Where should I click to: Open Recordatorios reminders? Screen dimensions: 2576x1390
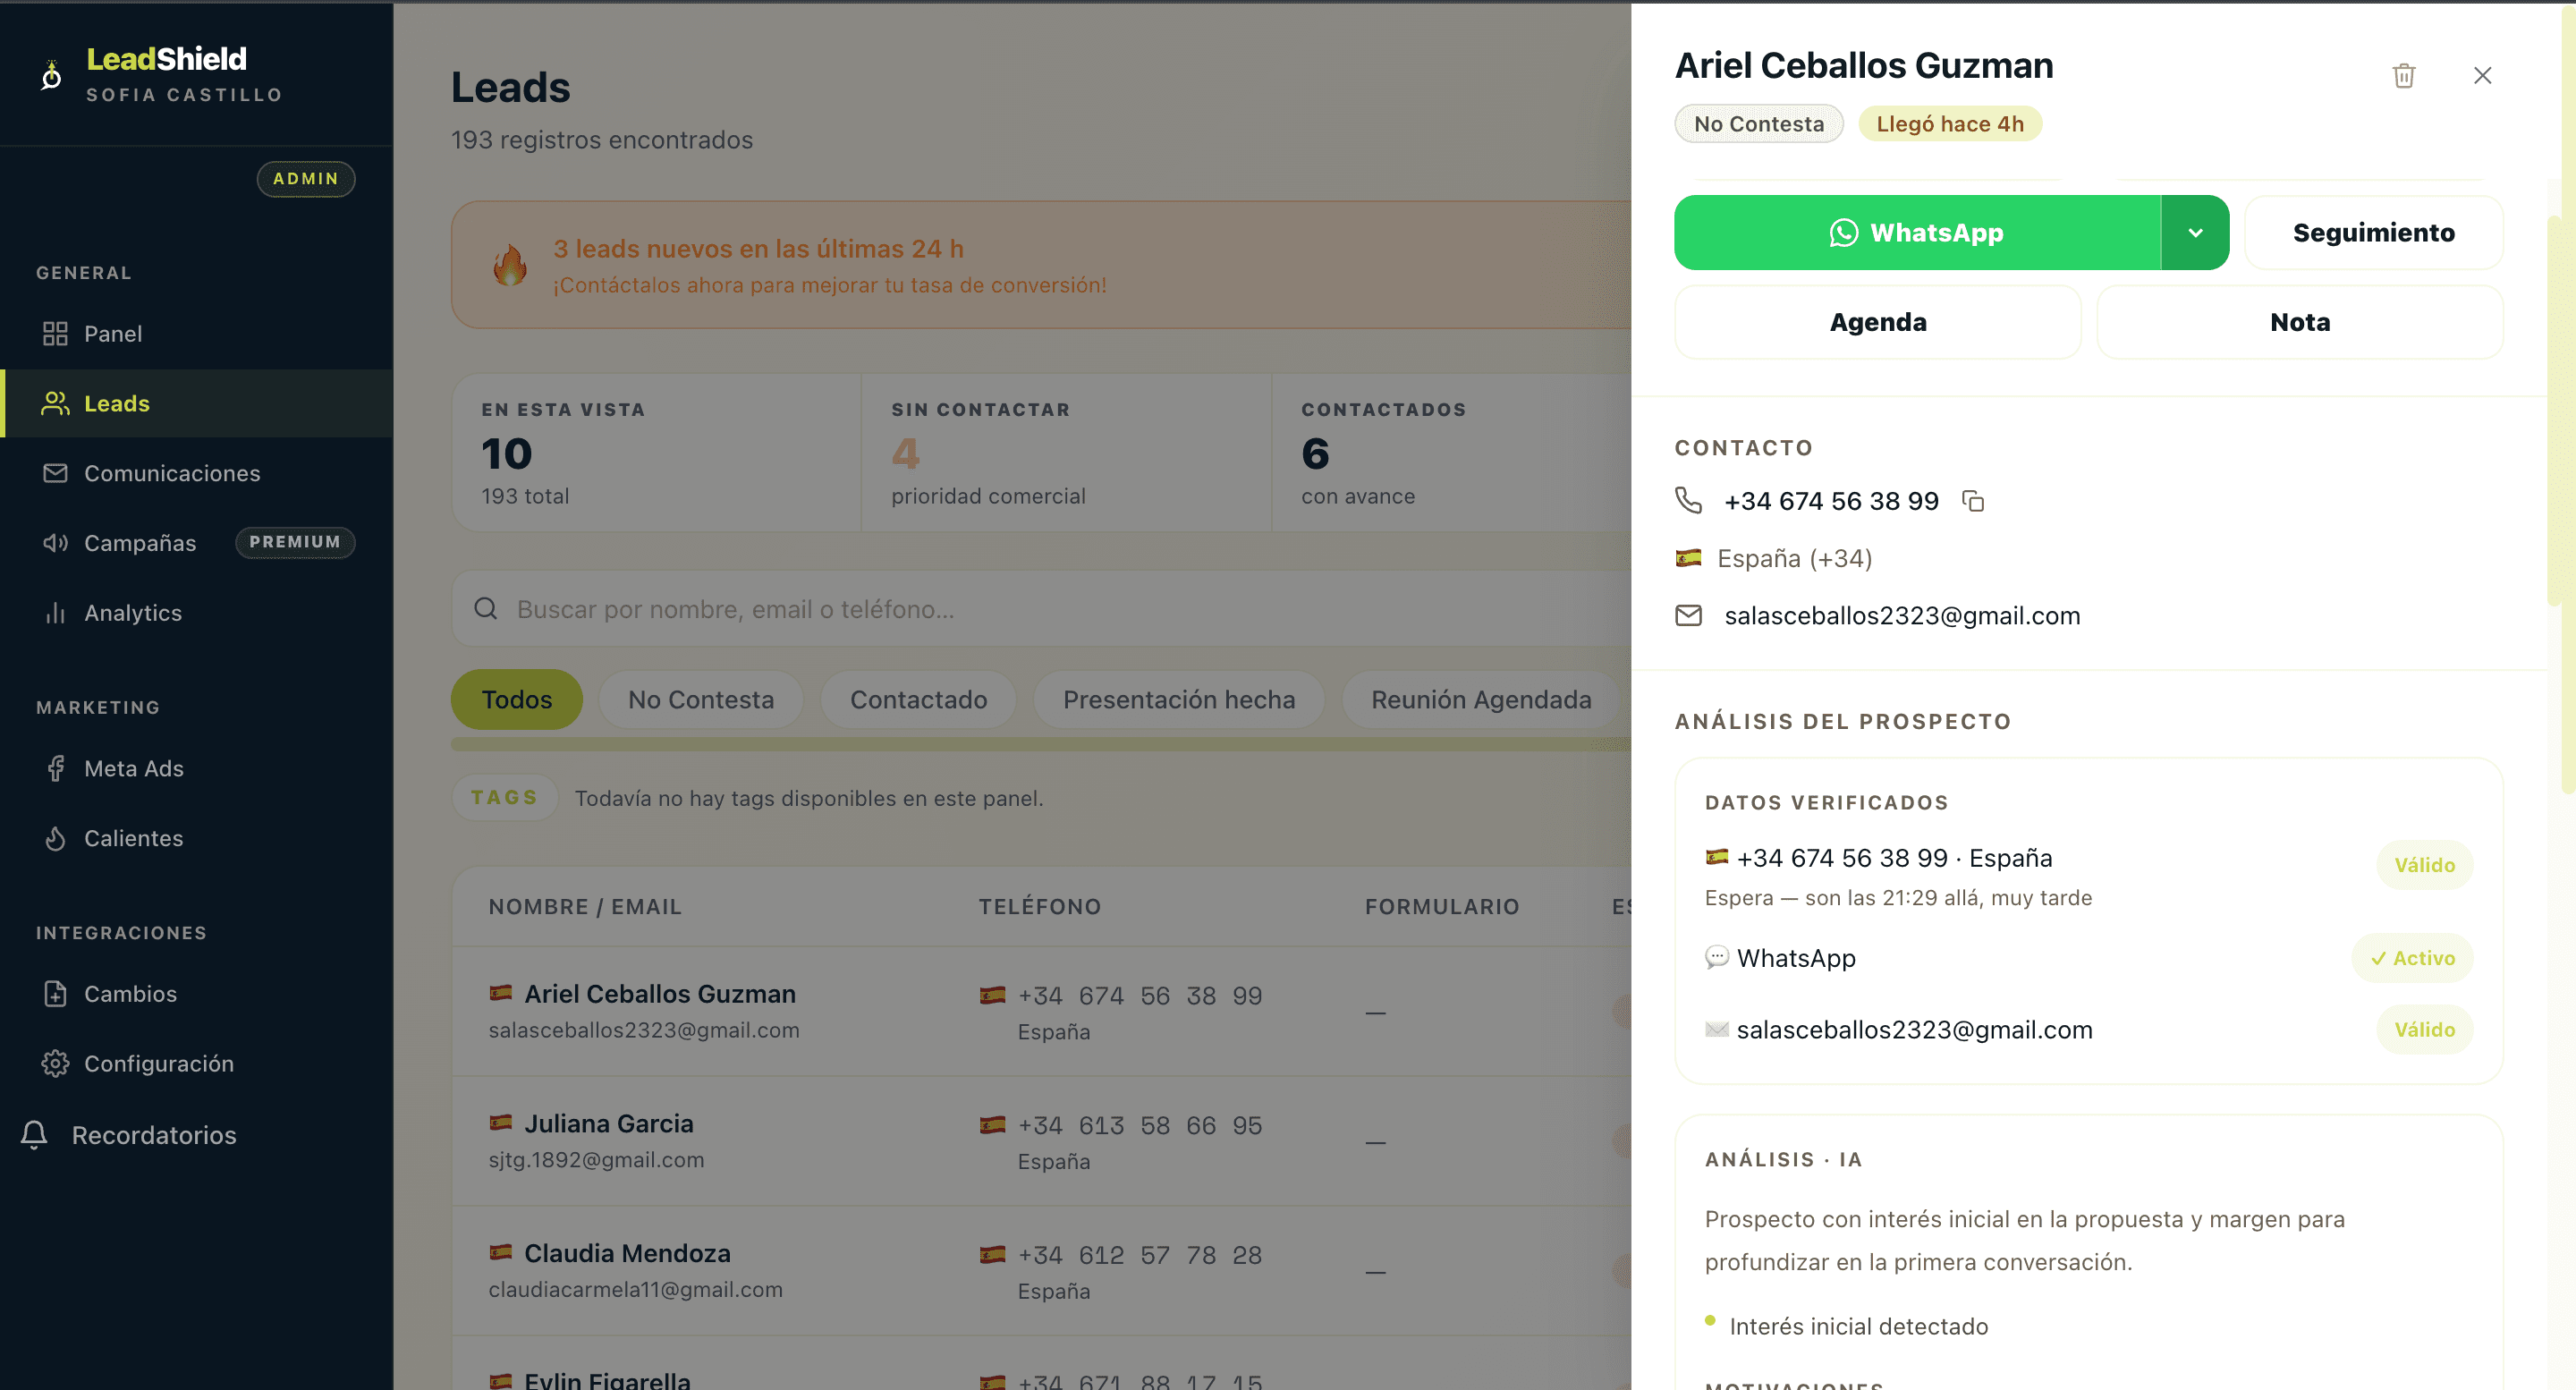(197, 1134)
